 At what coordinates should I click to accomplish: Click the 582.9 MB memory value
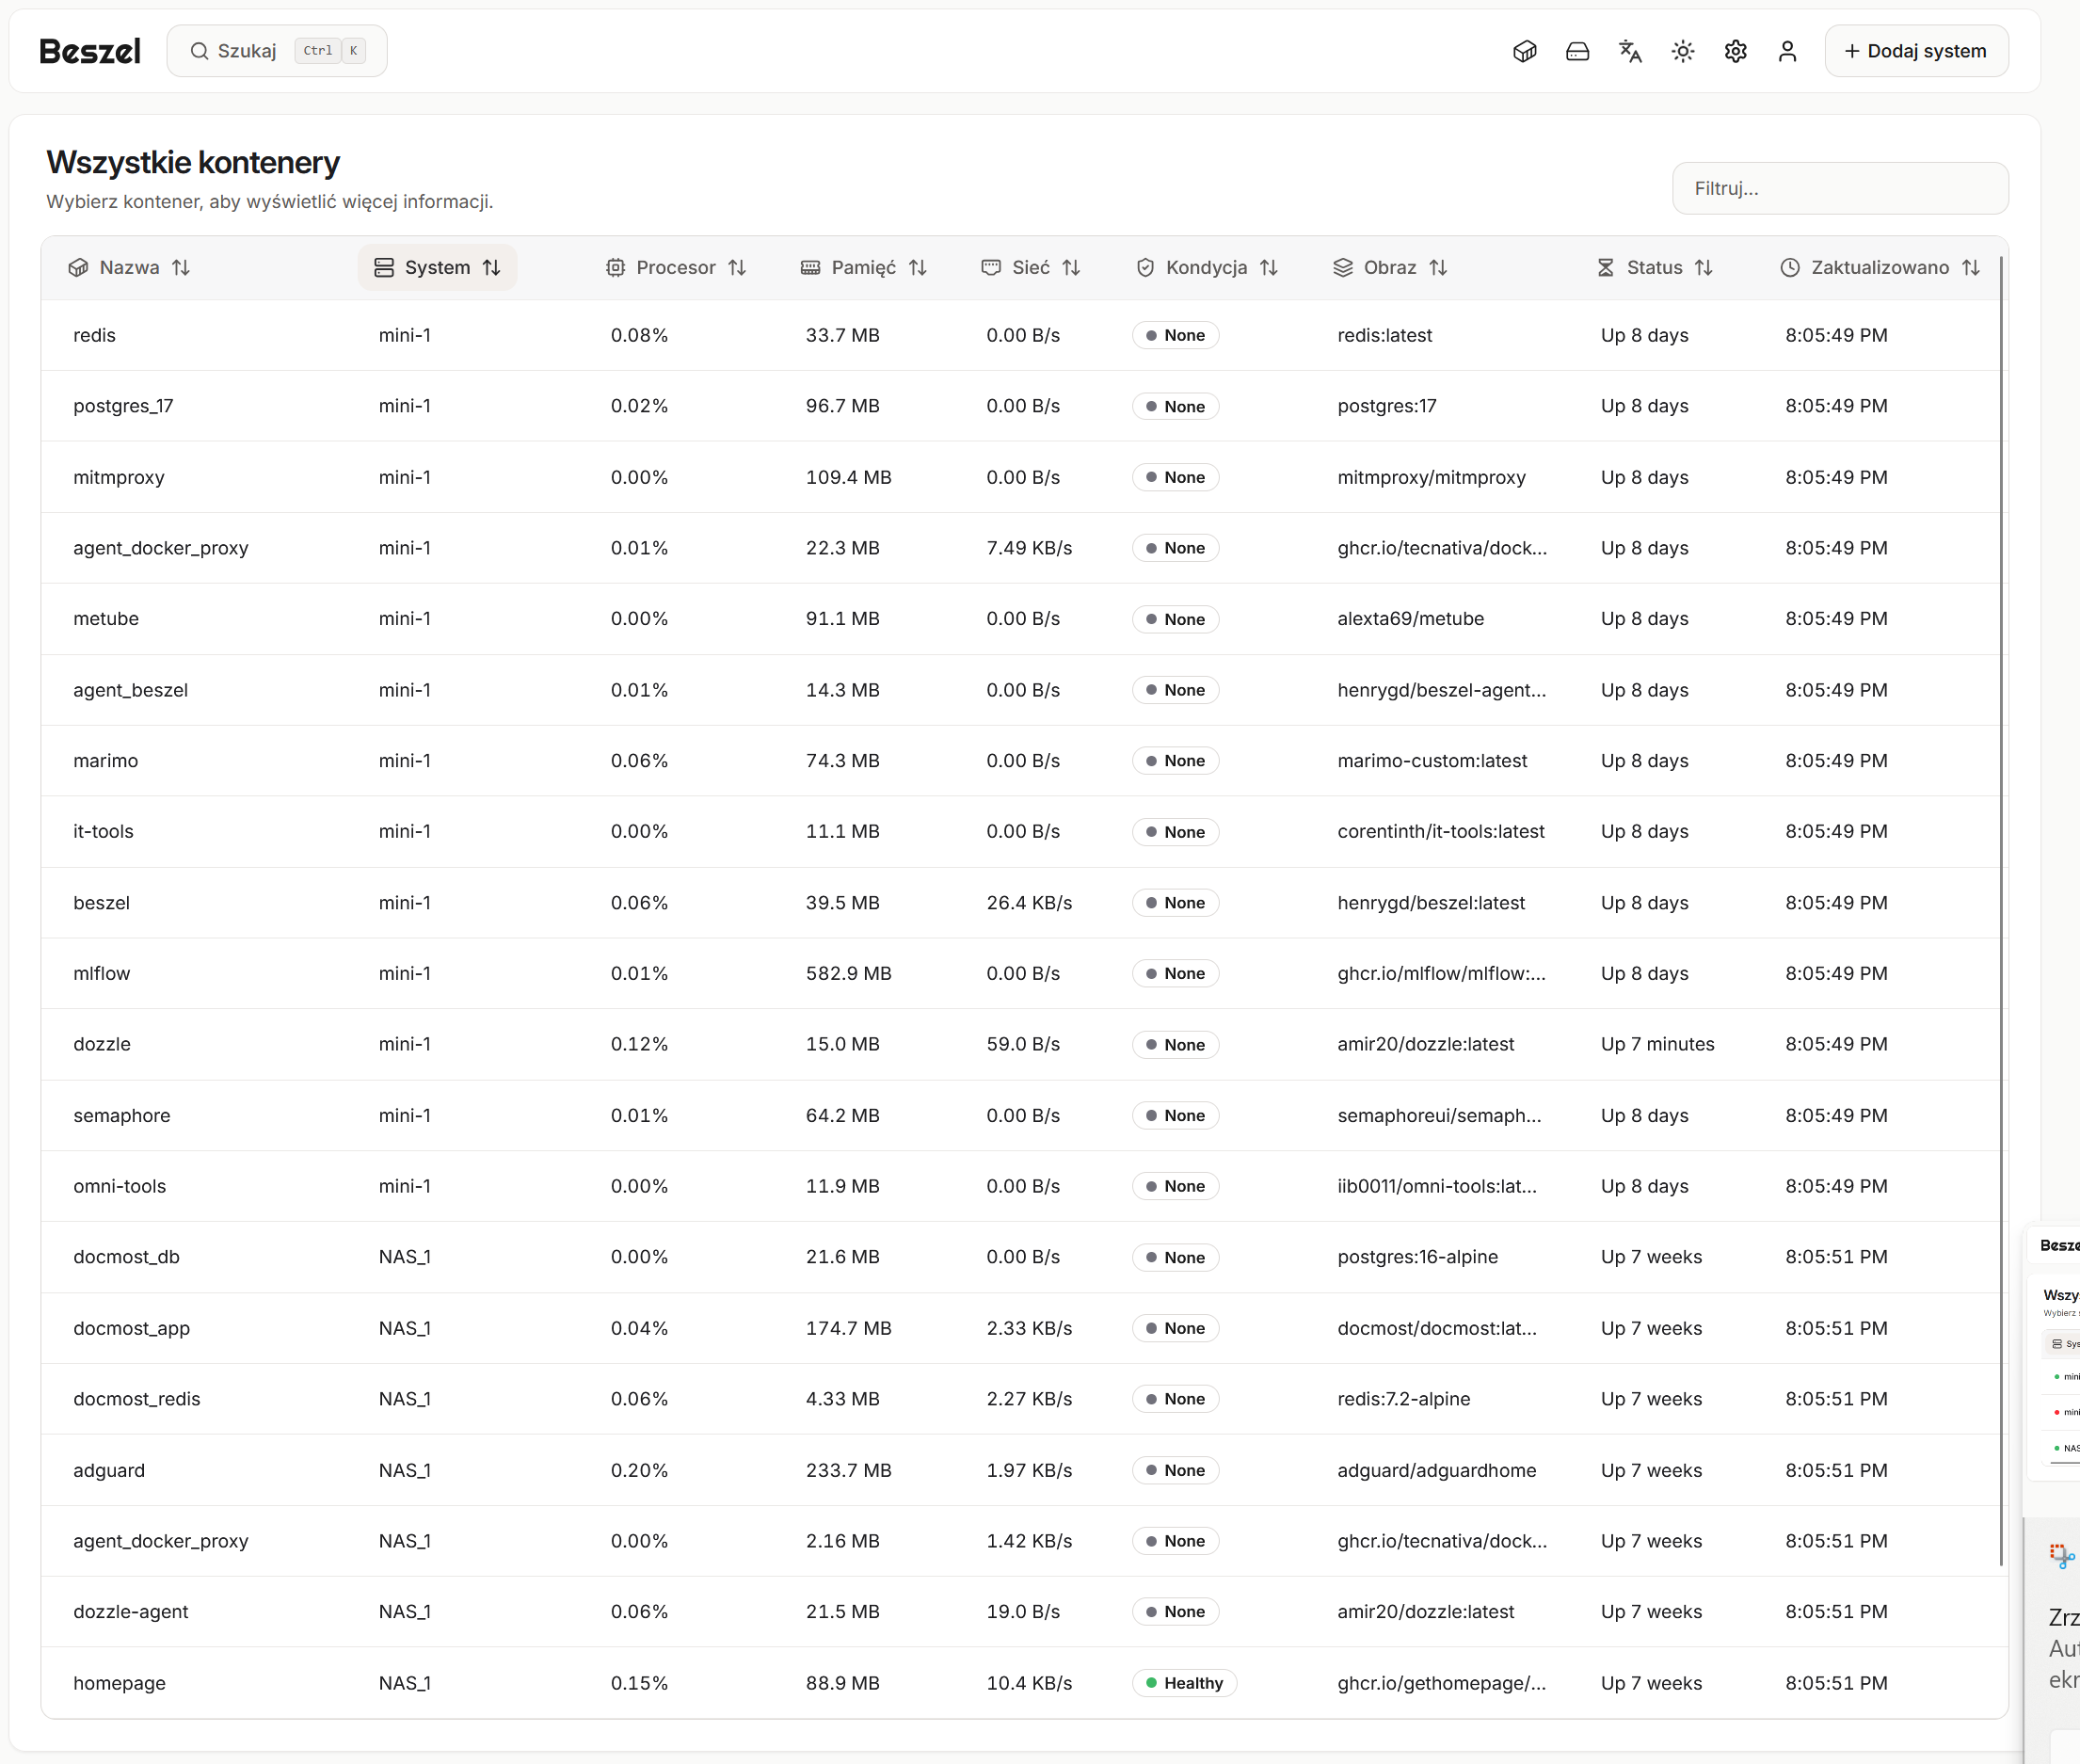849,973
